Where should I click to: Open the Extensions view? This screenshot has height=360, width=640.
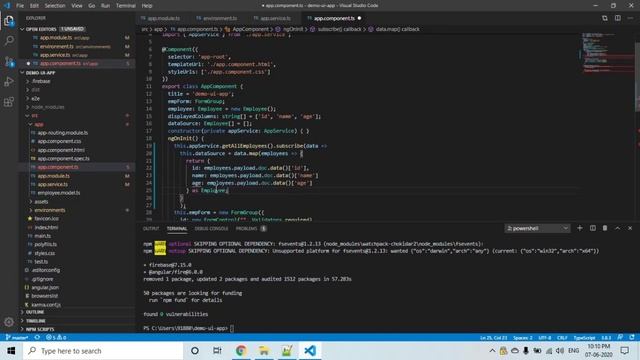(9, 102)
